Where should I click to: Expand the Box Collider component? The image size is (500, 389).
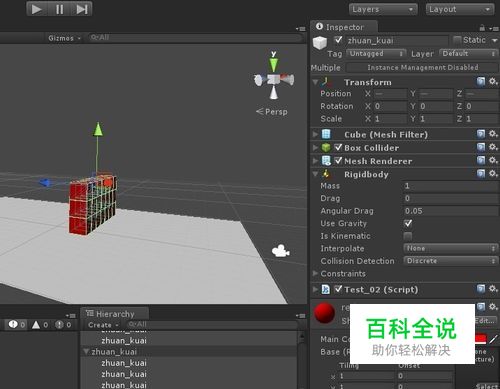(x=315, y=147)
